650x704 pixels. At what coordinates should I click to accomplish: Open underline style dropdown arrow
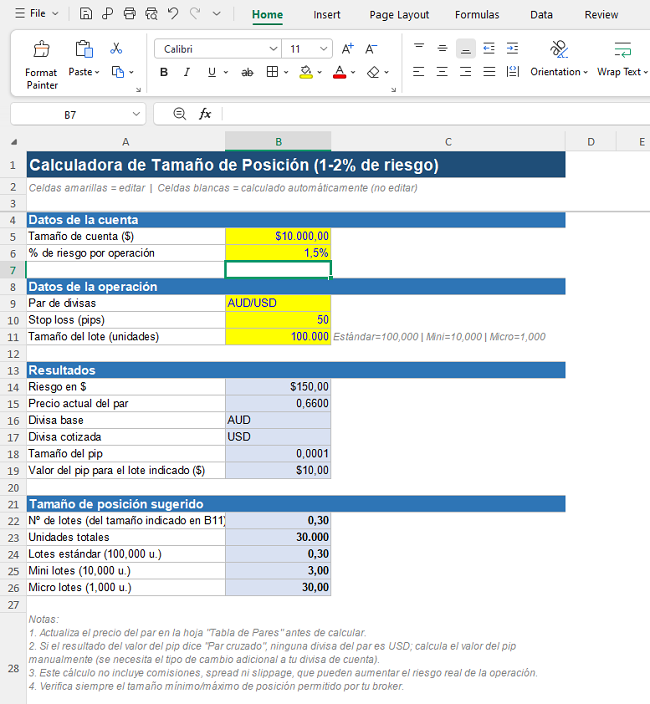[226, 72]
